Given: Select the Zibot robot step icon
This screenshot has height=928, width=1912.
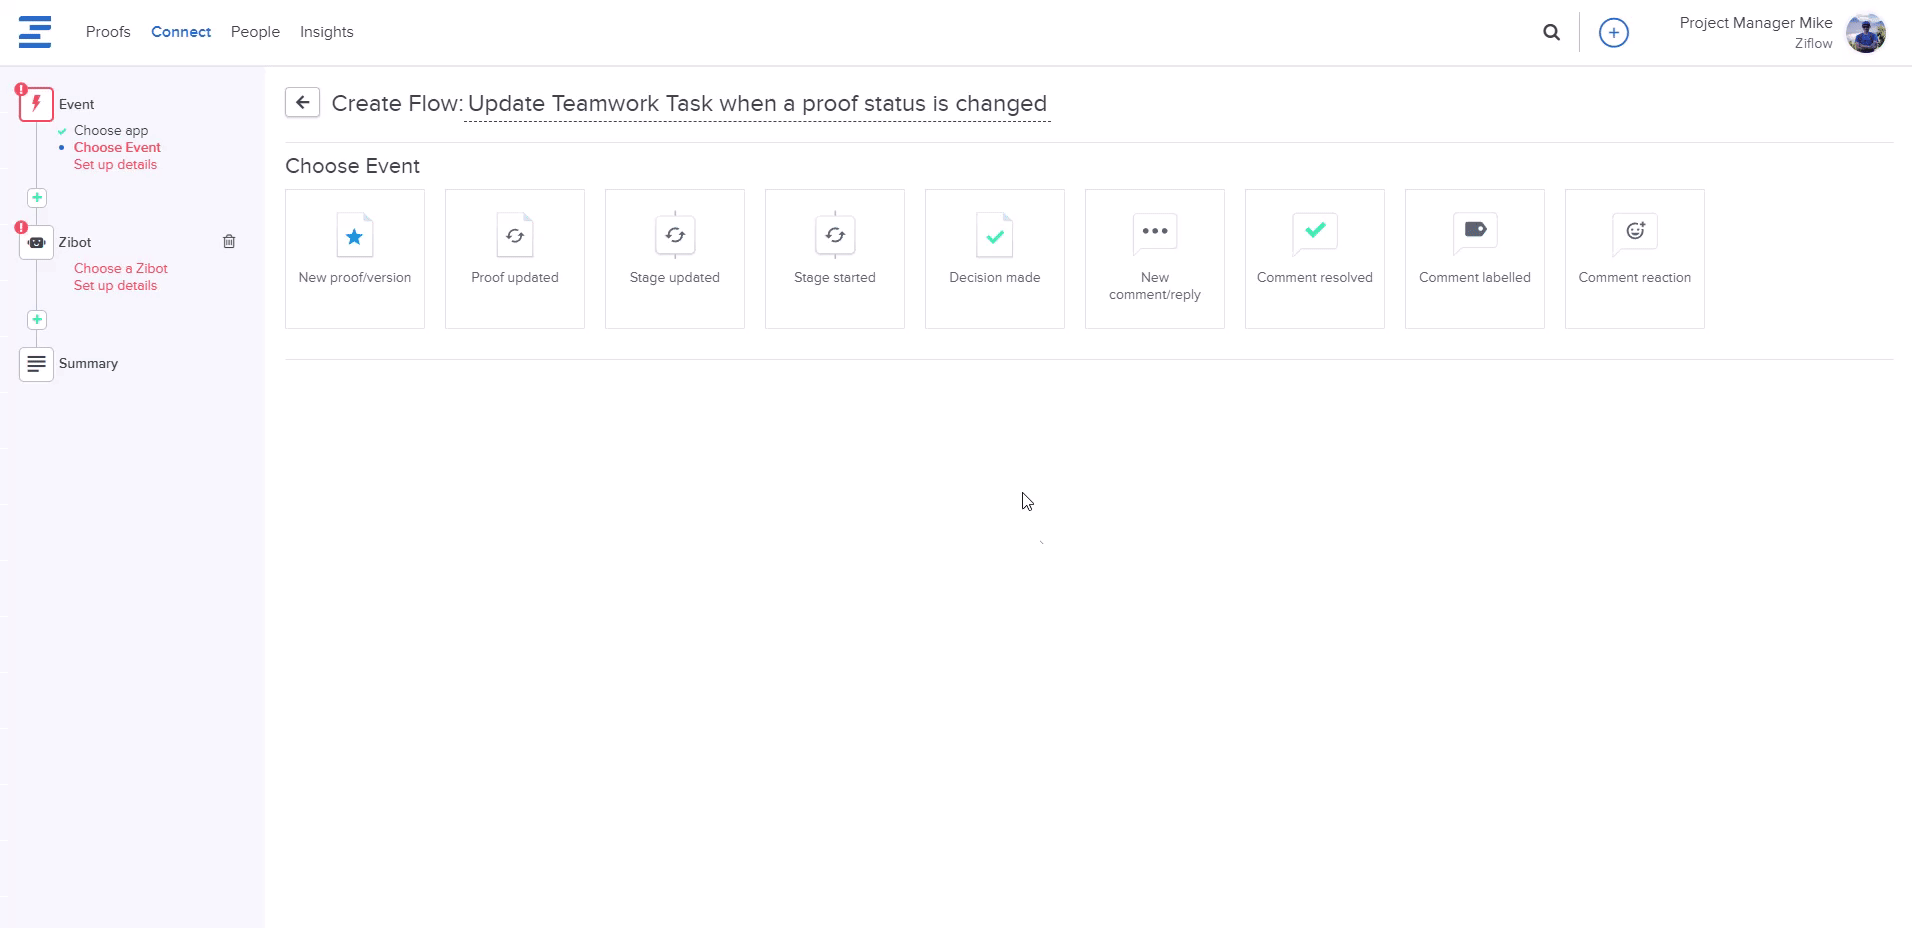Looking at the screenshot, I should [37, 242].
